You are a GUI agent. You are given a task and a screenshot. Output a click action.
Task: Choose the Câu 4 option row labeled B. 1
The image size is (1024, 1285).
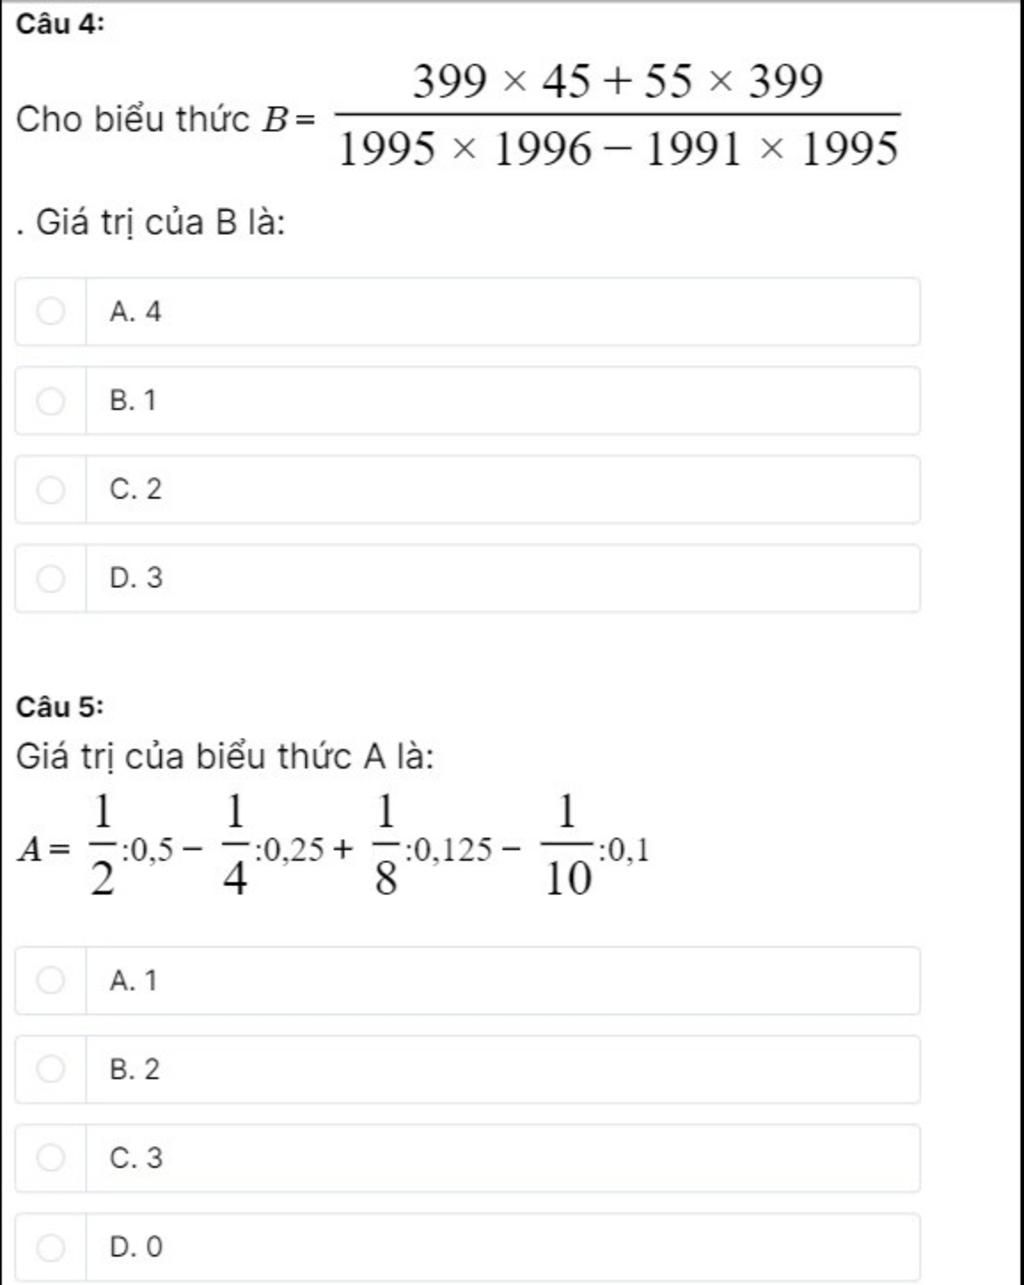pos(467,401)
